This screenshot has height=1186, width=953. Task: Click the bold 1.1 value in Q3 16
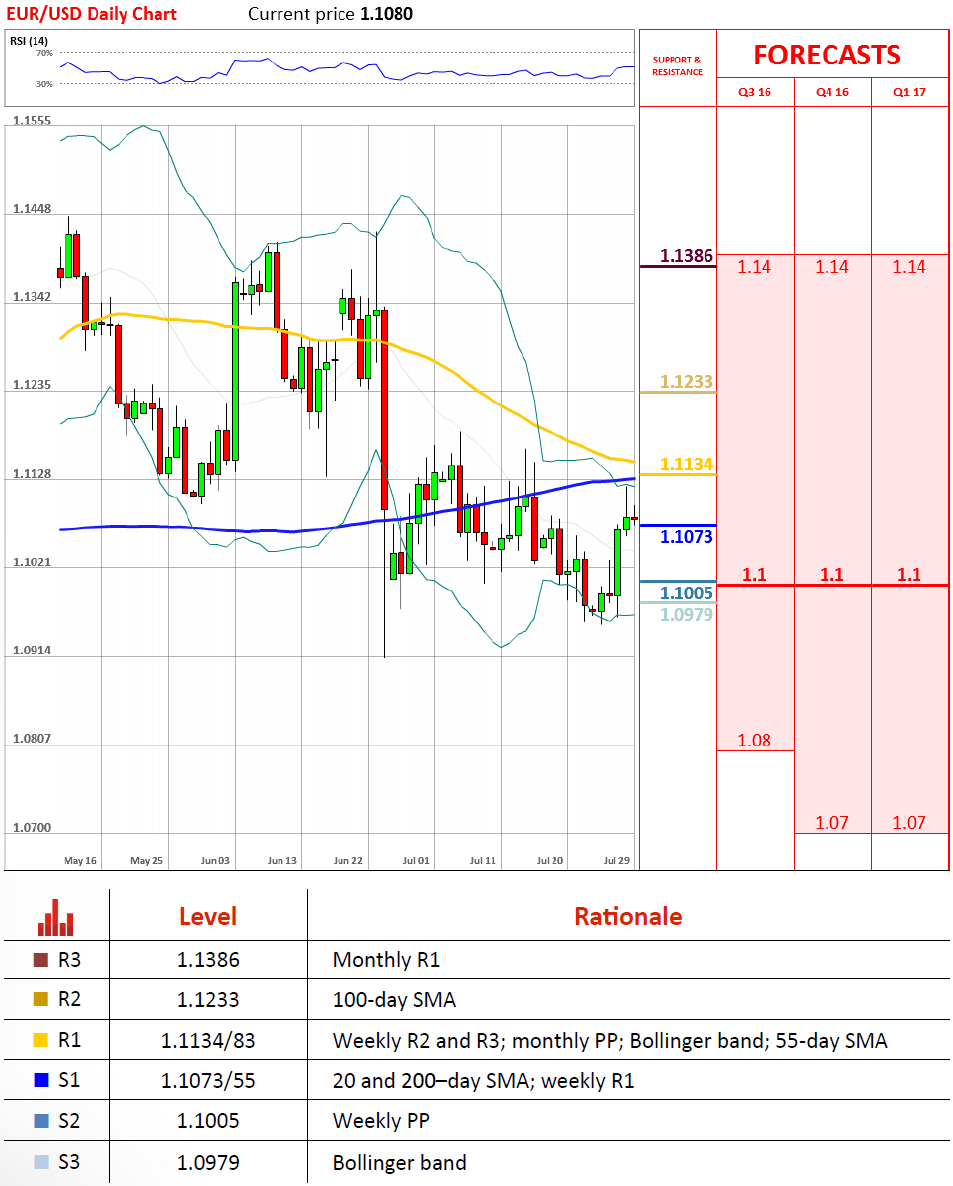[x=754, y=575]
